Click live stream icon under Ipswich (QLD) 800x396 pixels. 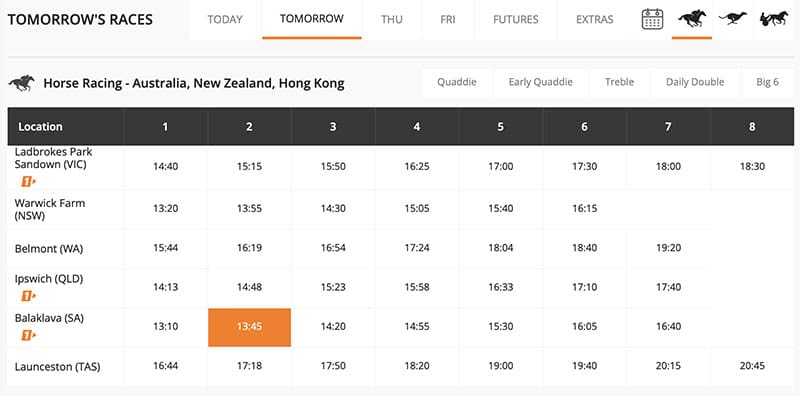29,295
